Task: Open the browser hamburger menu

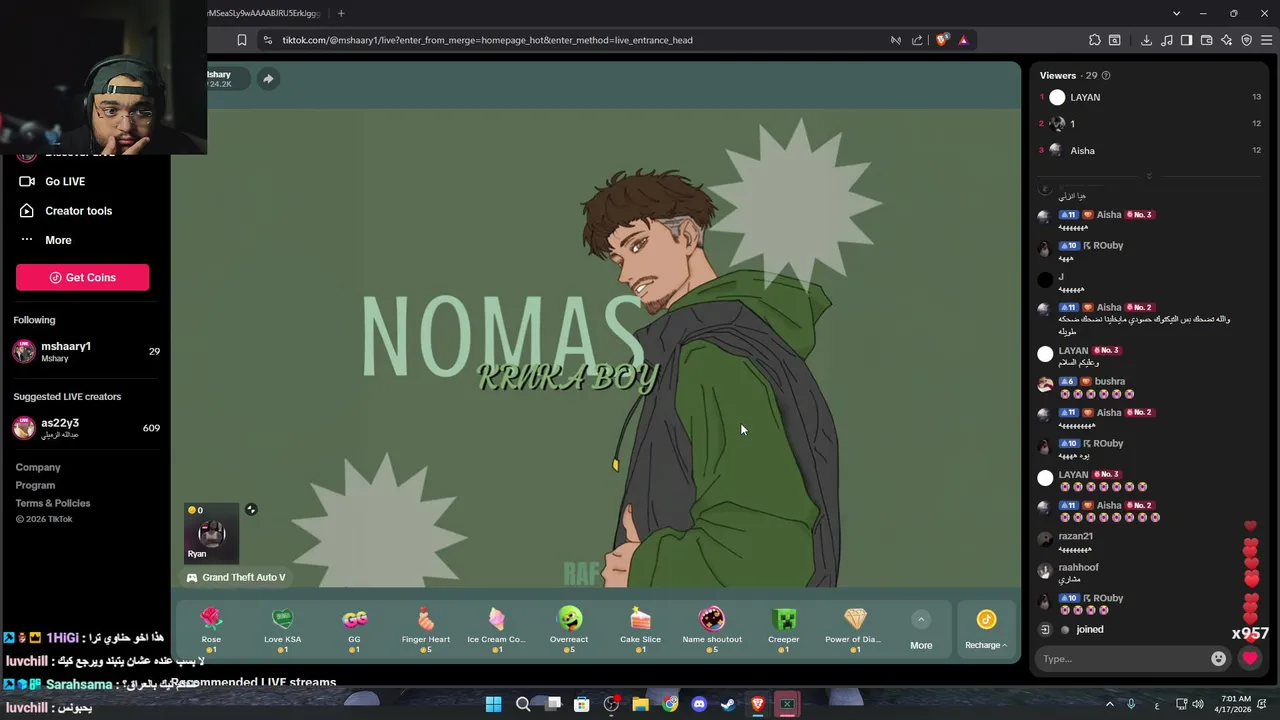Action: click(1267, 40)
